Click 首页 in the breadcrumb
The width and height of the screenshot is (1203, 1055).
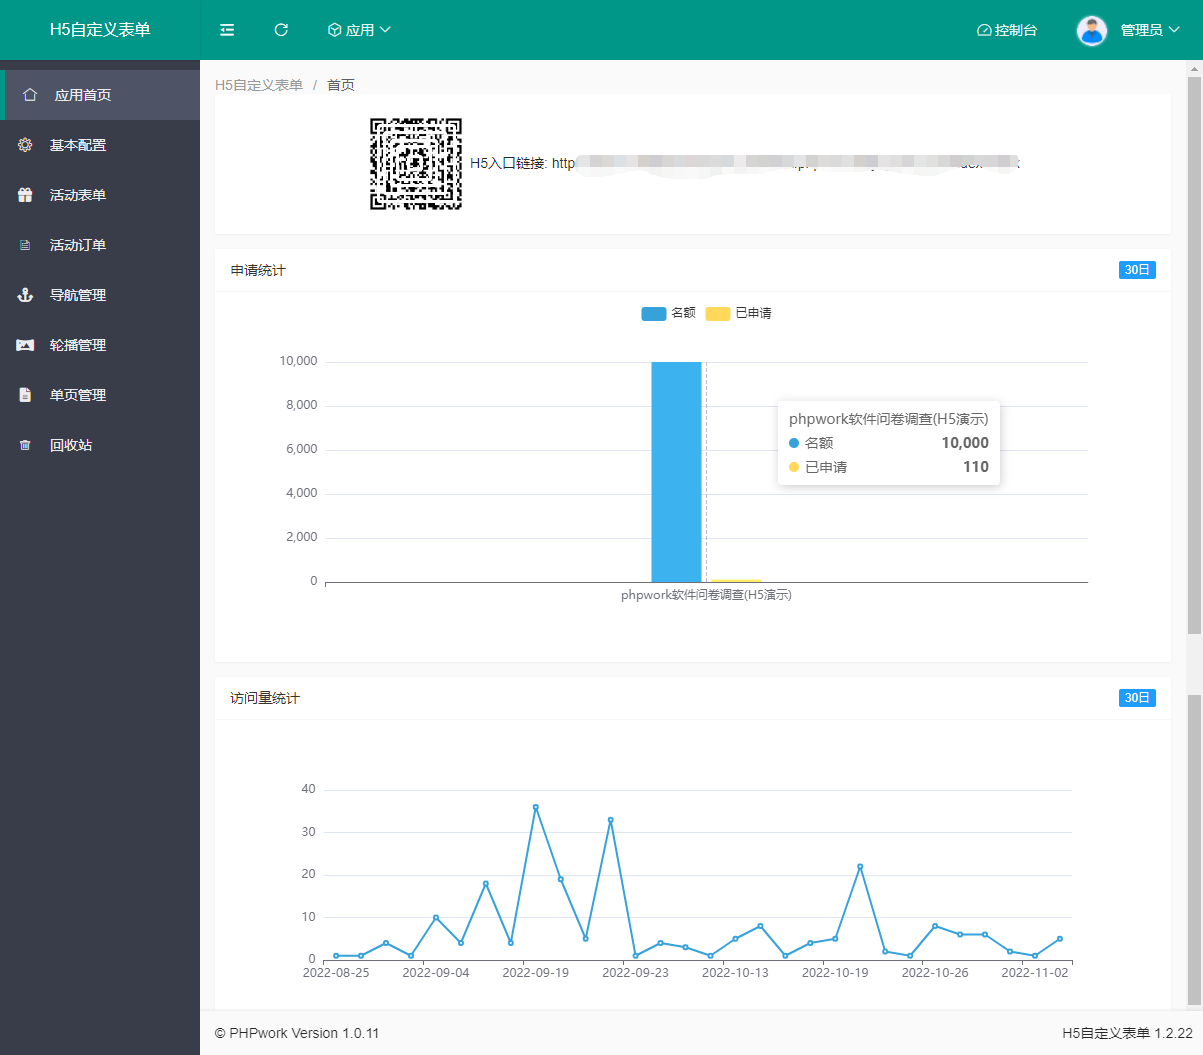(x=341, y=85)
